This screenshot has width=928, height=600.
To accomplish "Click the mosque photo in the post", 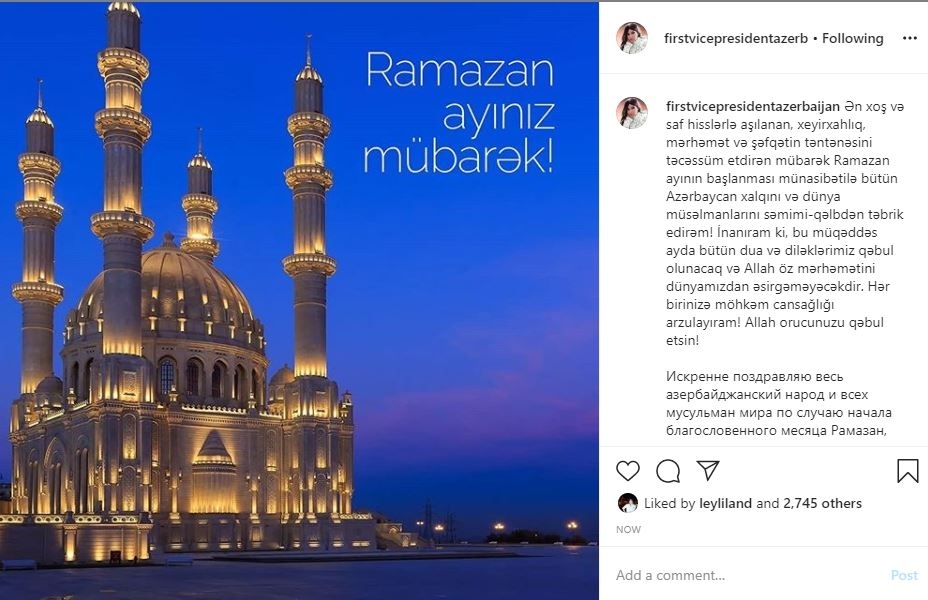I will 299,300.
